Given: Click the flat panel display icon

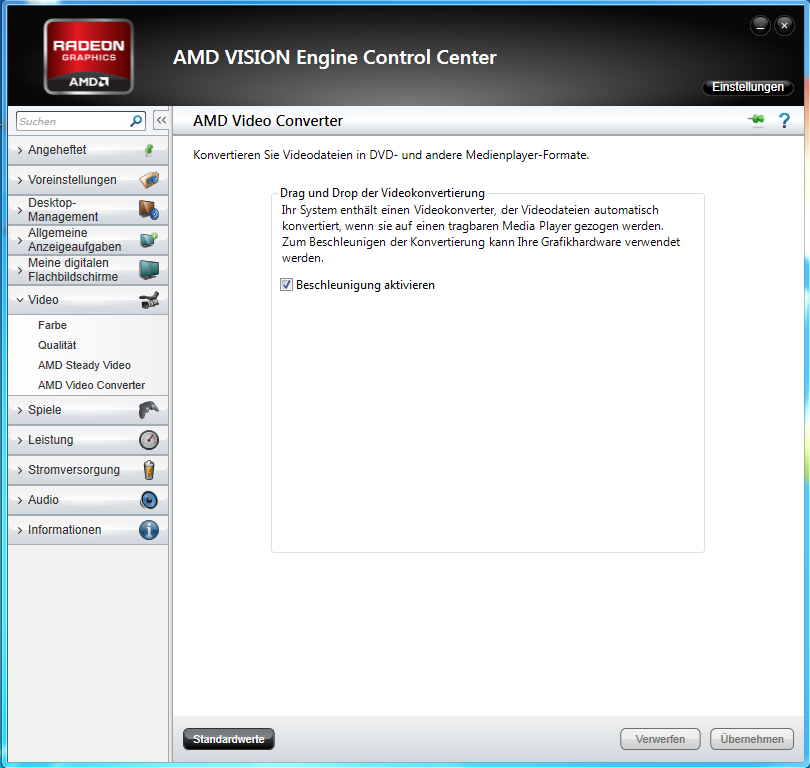Looking at the screenshot, I should 149,270.
